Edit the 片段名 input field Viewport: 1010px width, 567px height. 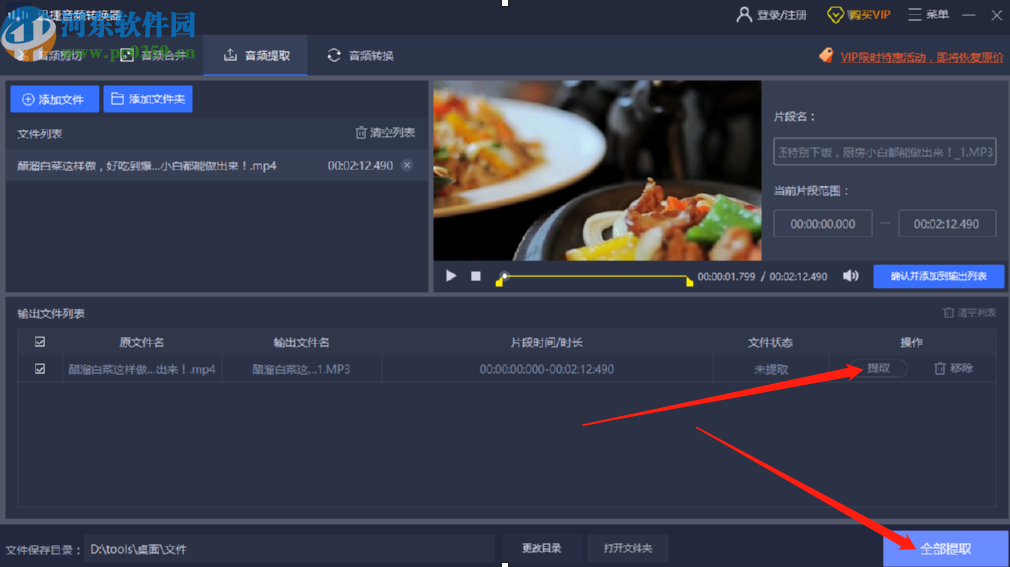[x=885, y=152]
